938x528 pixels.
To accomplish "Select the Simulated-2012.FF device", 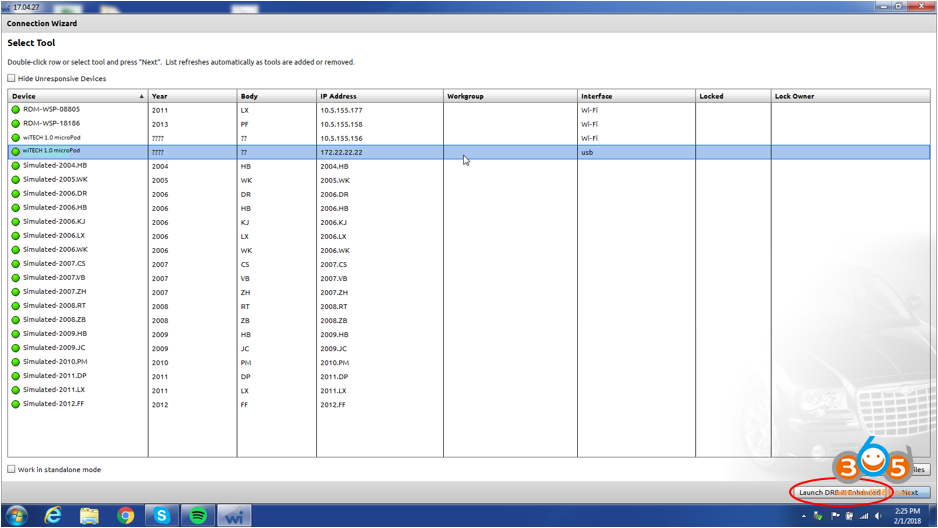I will point(469,404).
